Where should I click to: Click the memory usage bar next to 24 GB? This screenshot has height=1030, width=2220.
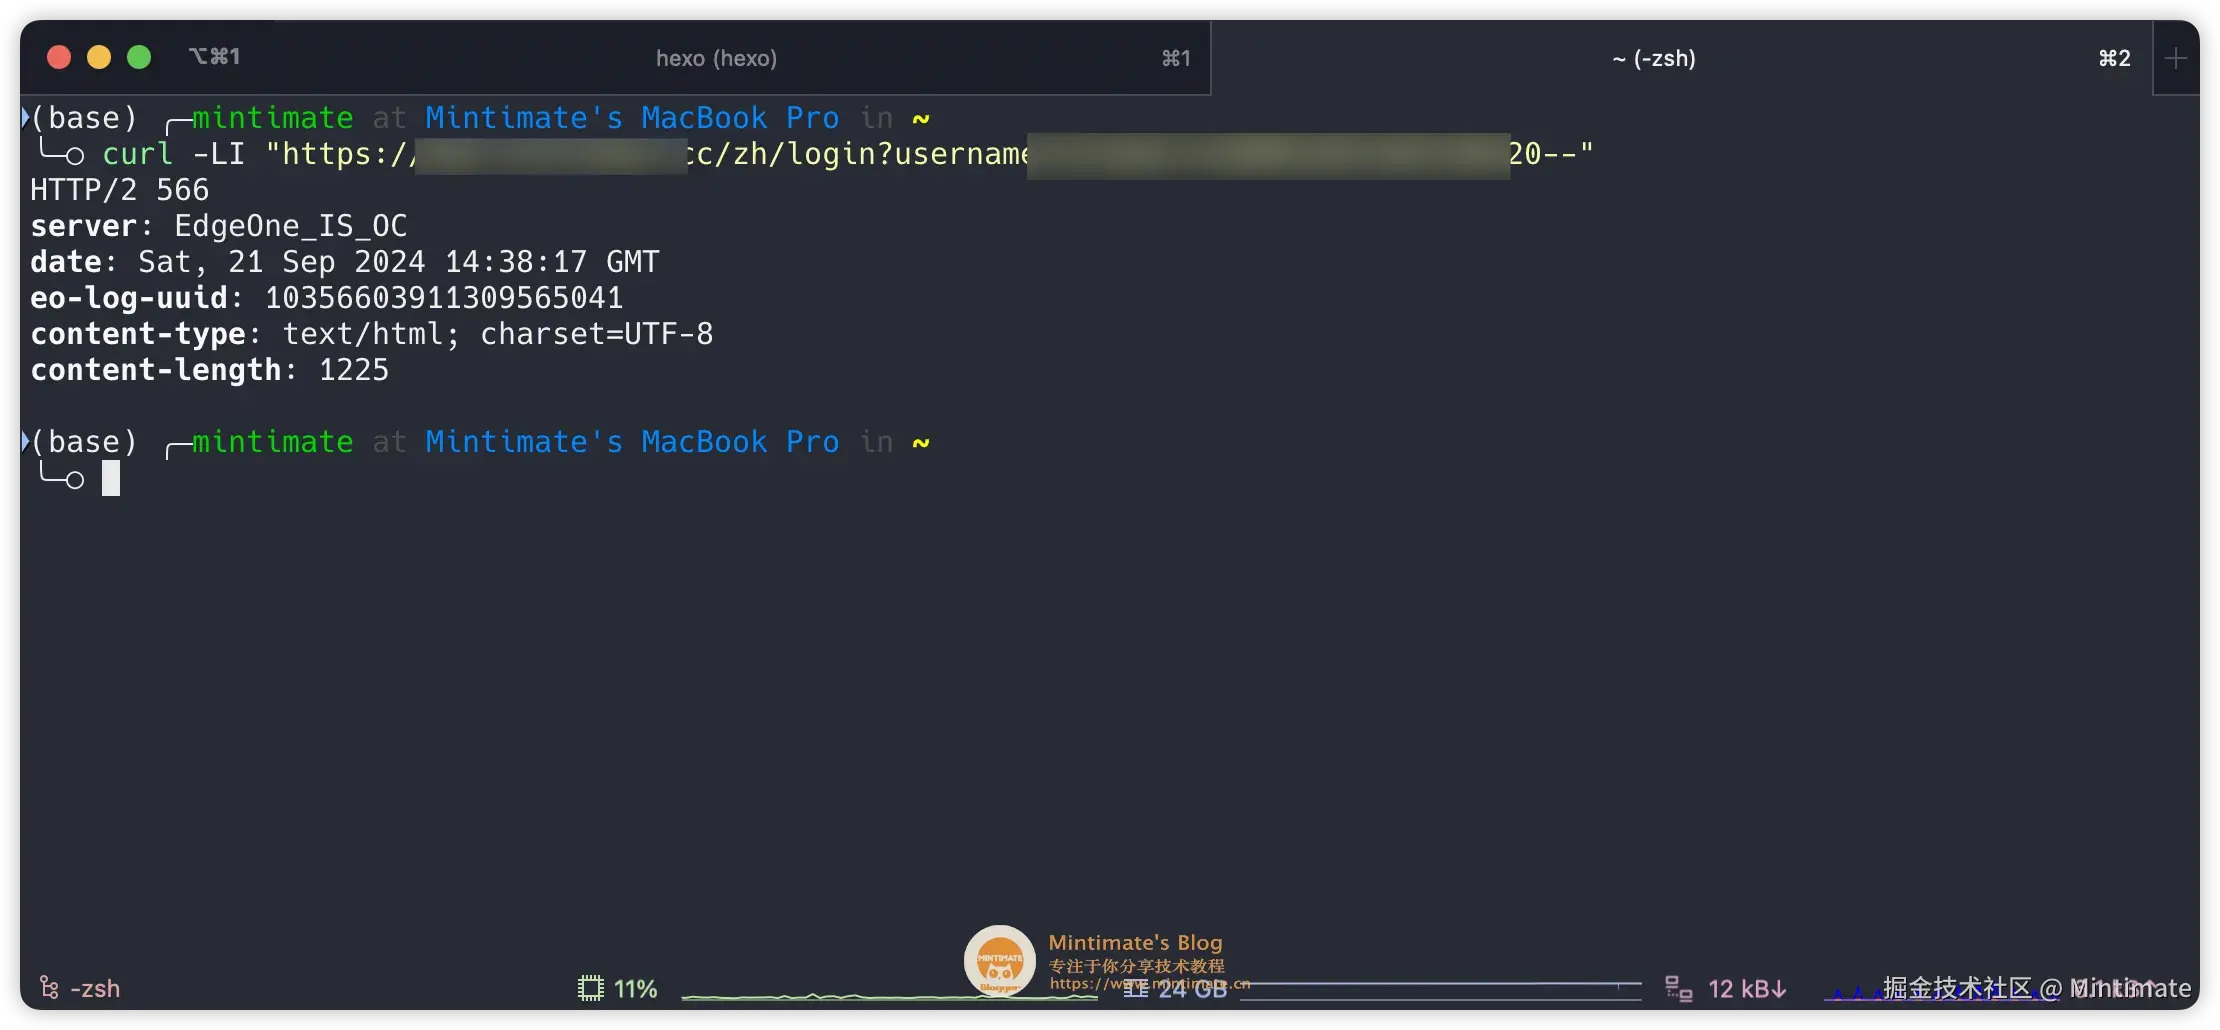1440,990
